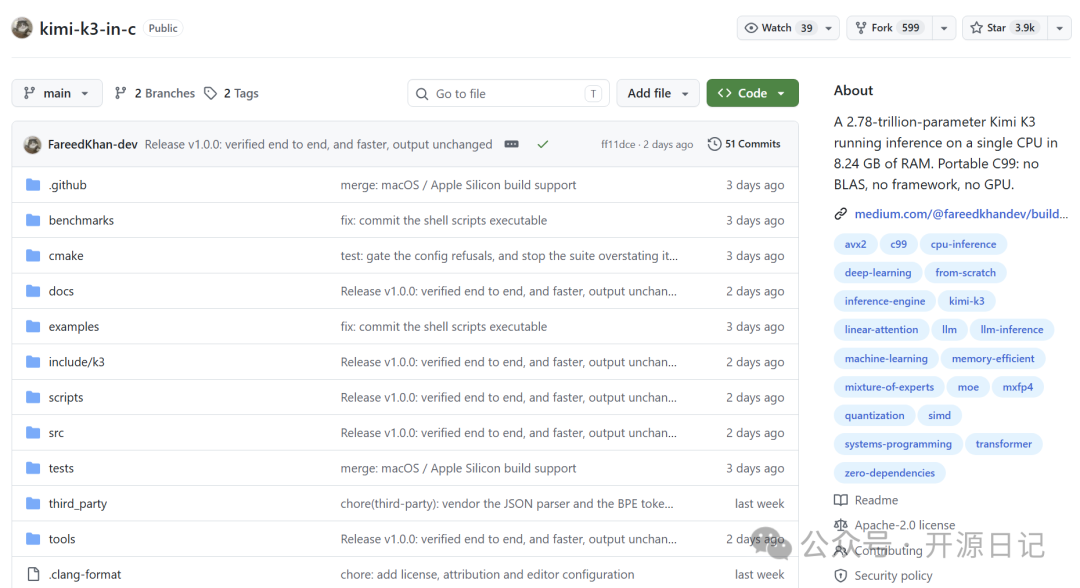Click the tests folder icon
Image resolution: width=1080 pixels, height=588 pixels.
click(x=33, y=468)
